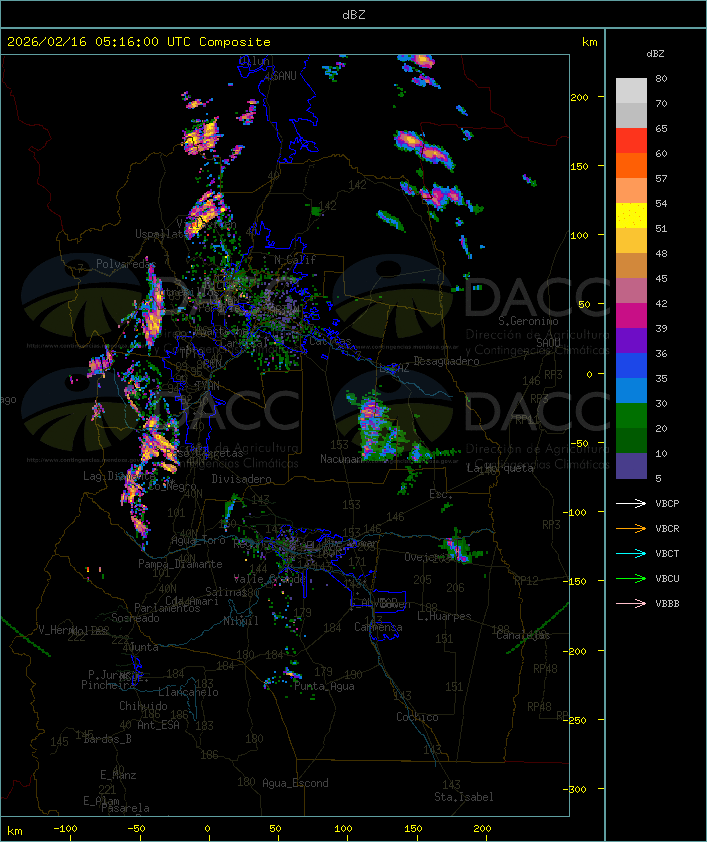Click the Sta.Isabel map label
This screenshot has height=842, width=707.
(x=463, y=797)
